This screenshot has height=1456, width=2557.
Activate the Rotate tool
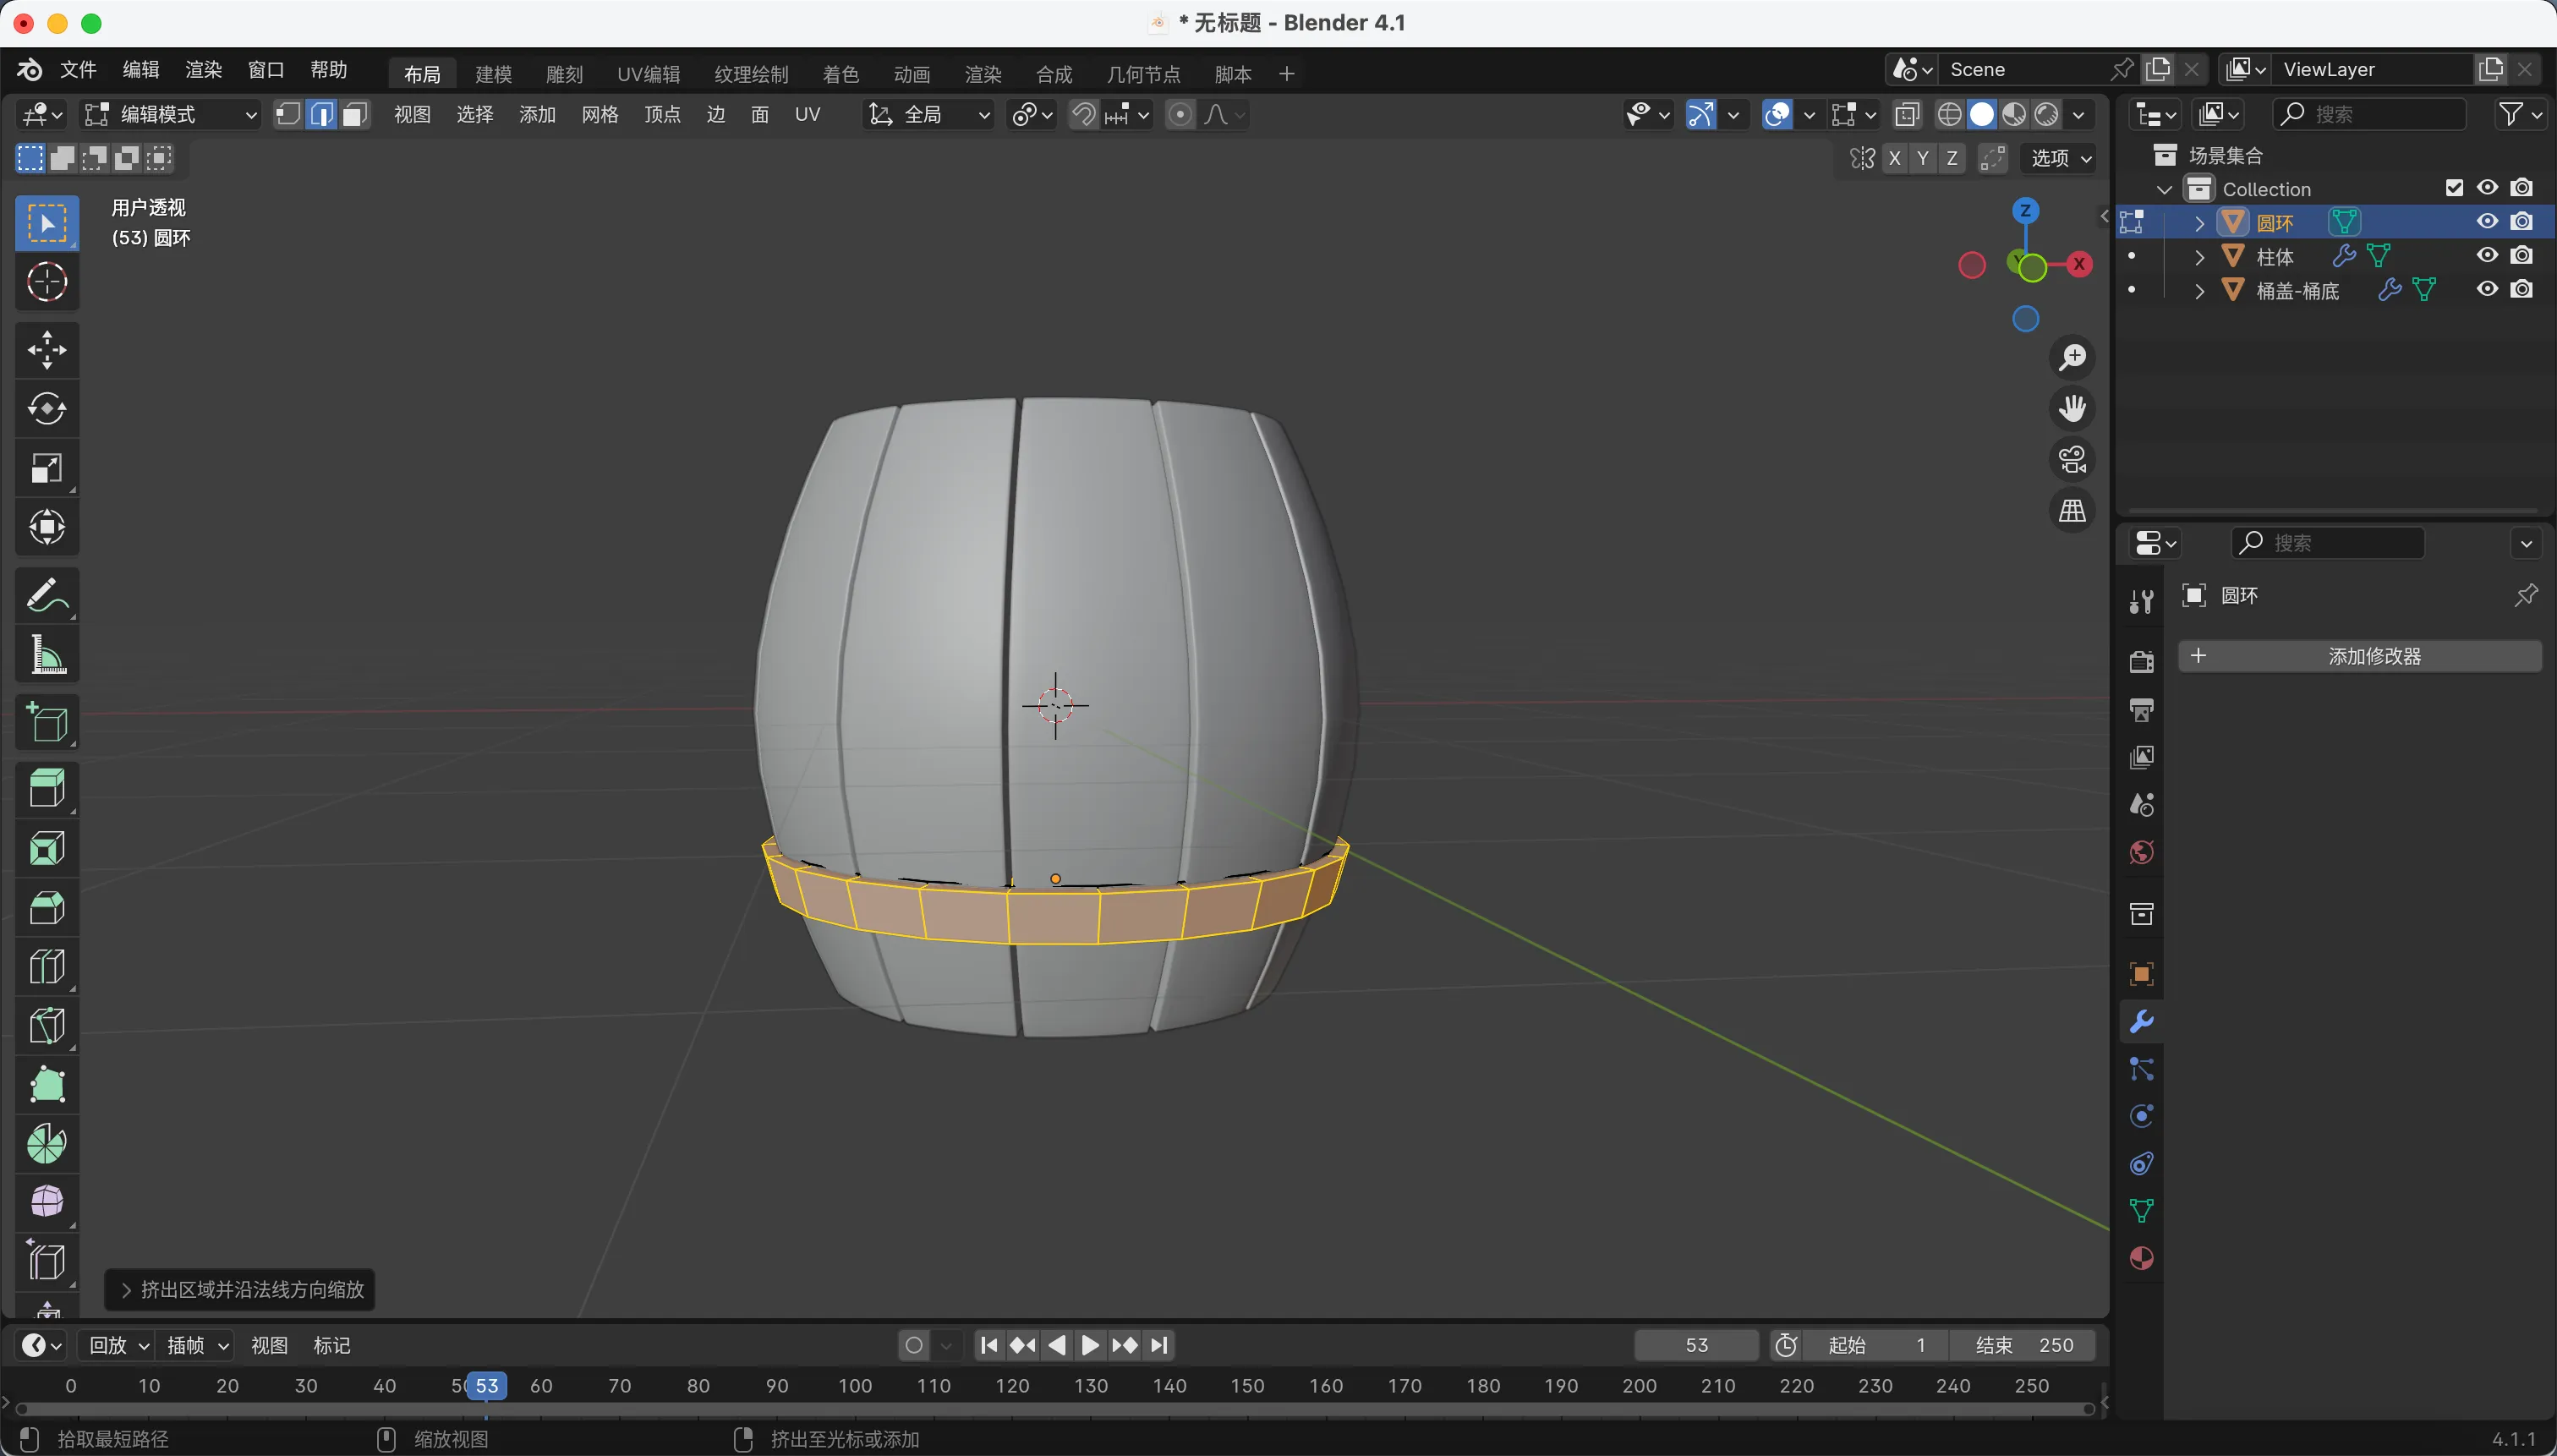pos(47,409)
